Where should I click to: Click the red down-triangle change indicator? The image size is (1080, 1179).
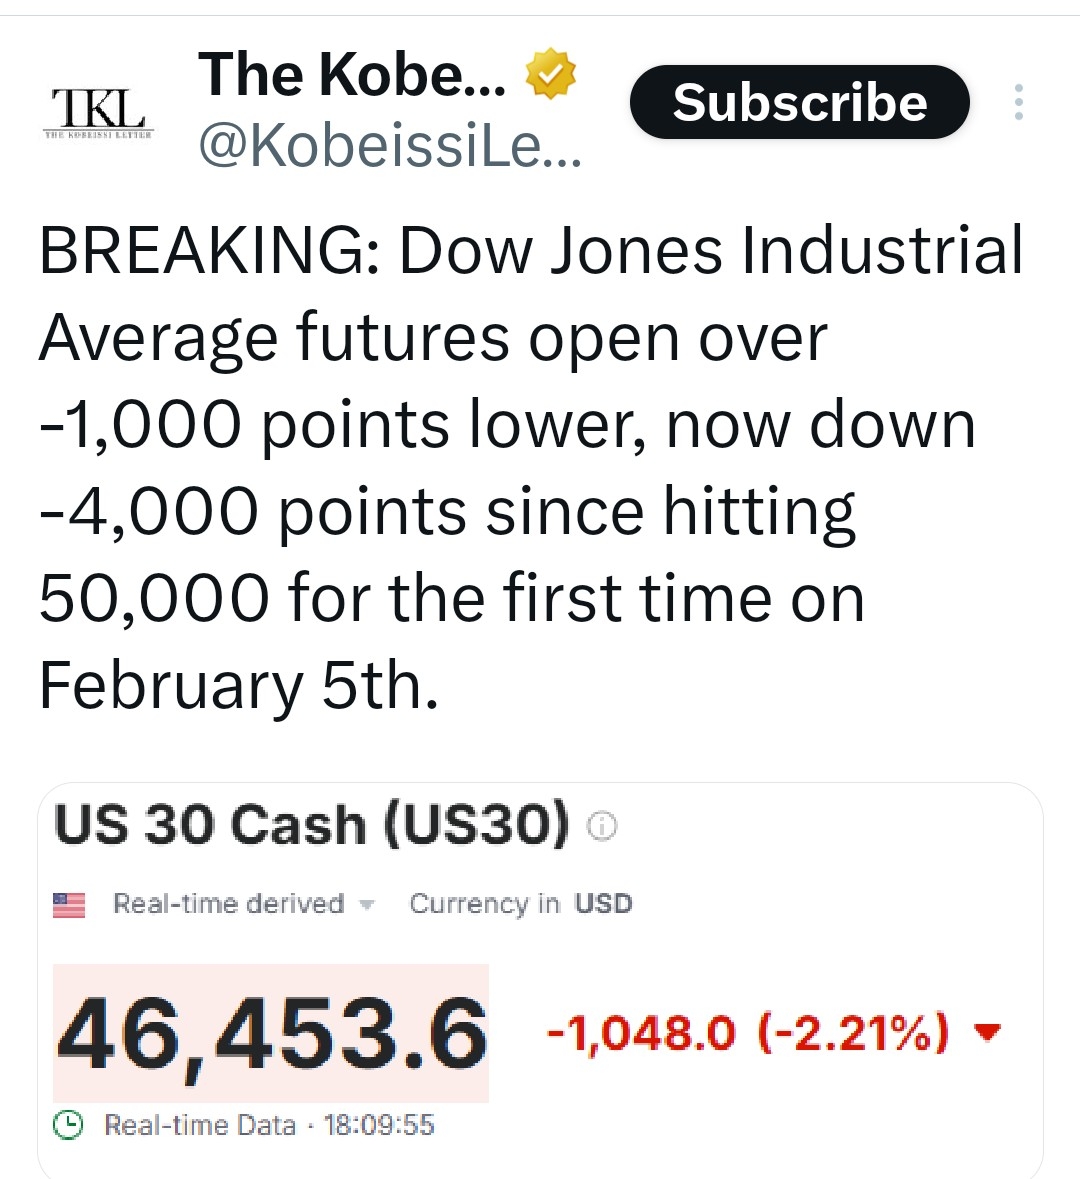[x=986, y=1032]
